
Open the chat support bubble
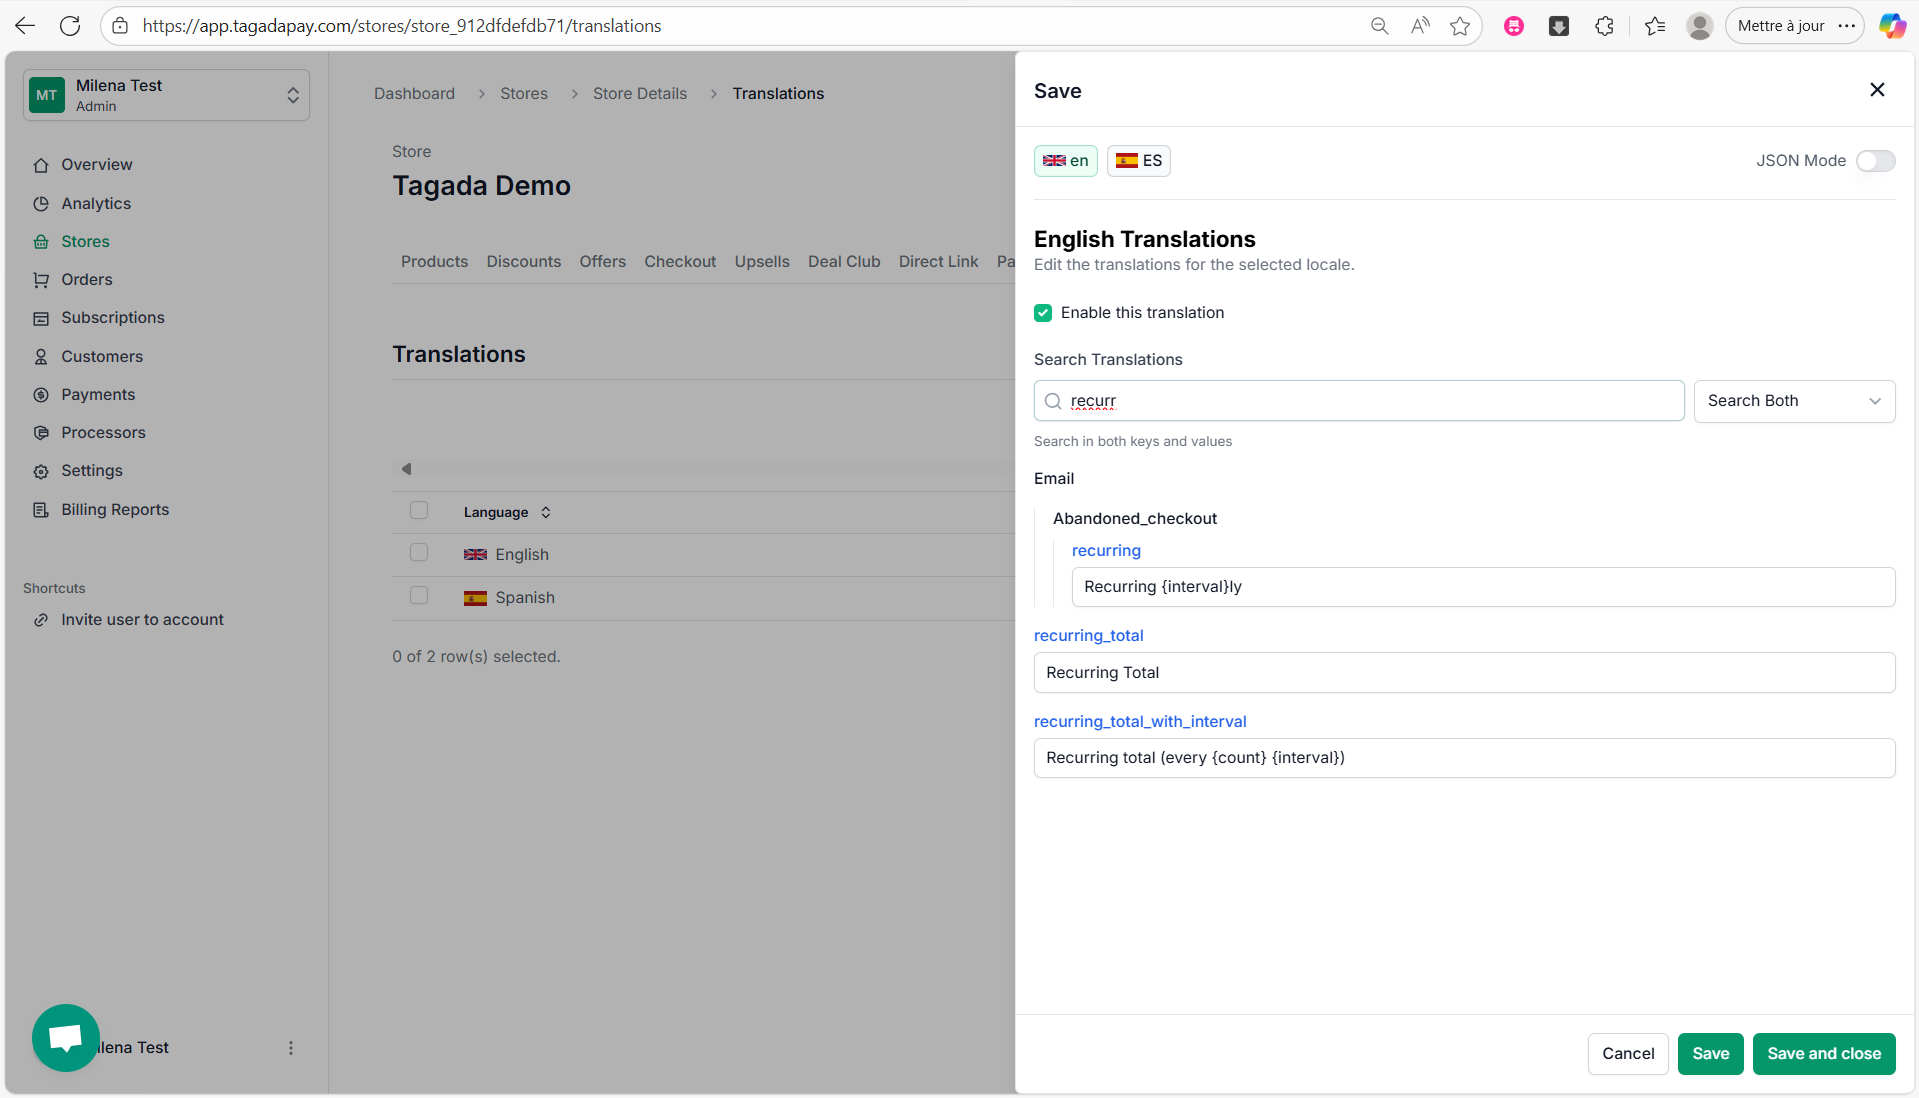[x=66, y=1038]
